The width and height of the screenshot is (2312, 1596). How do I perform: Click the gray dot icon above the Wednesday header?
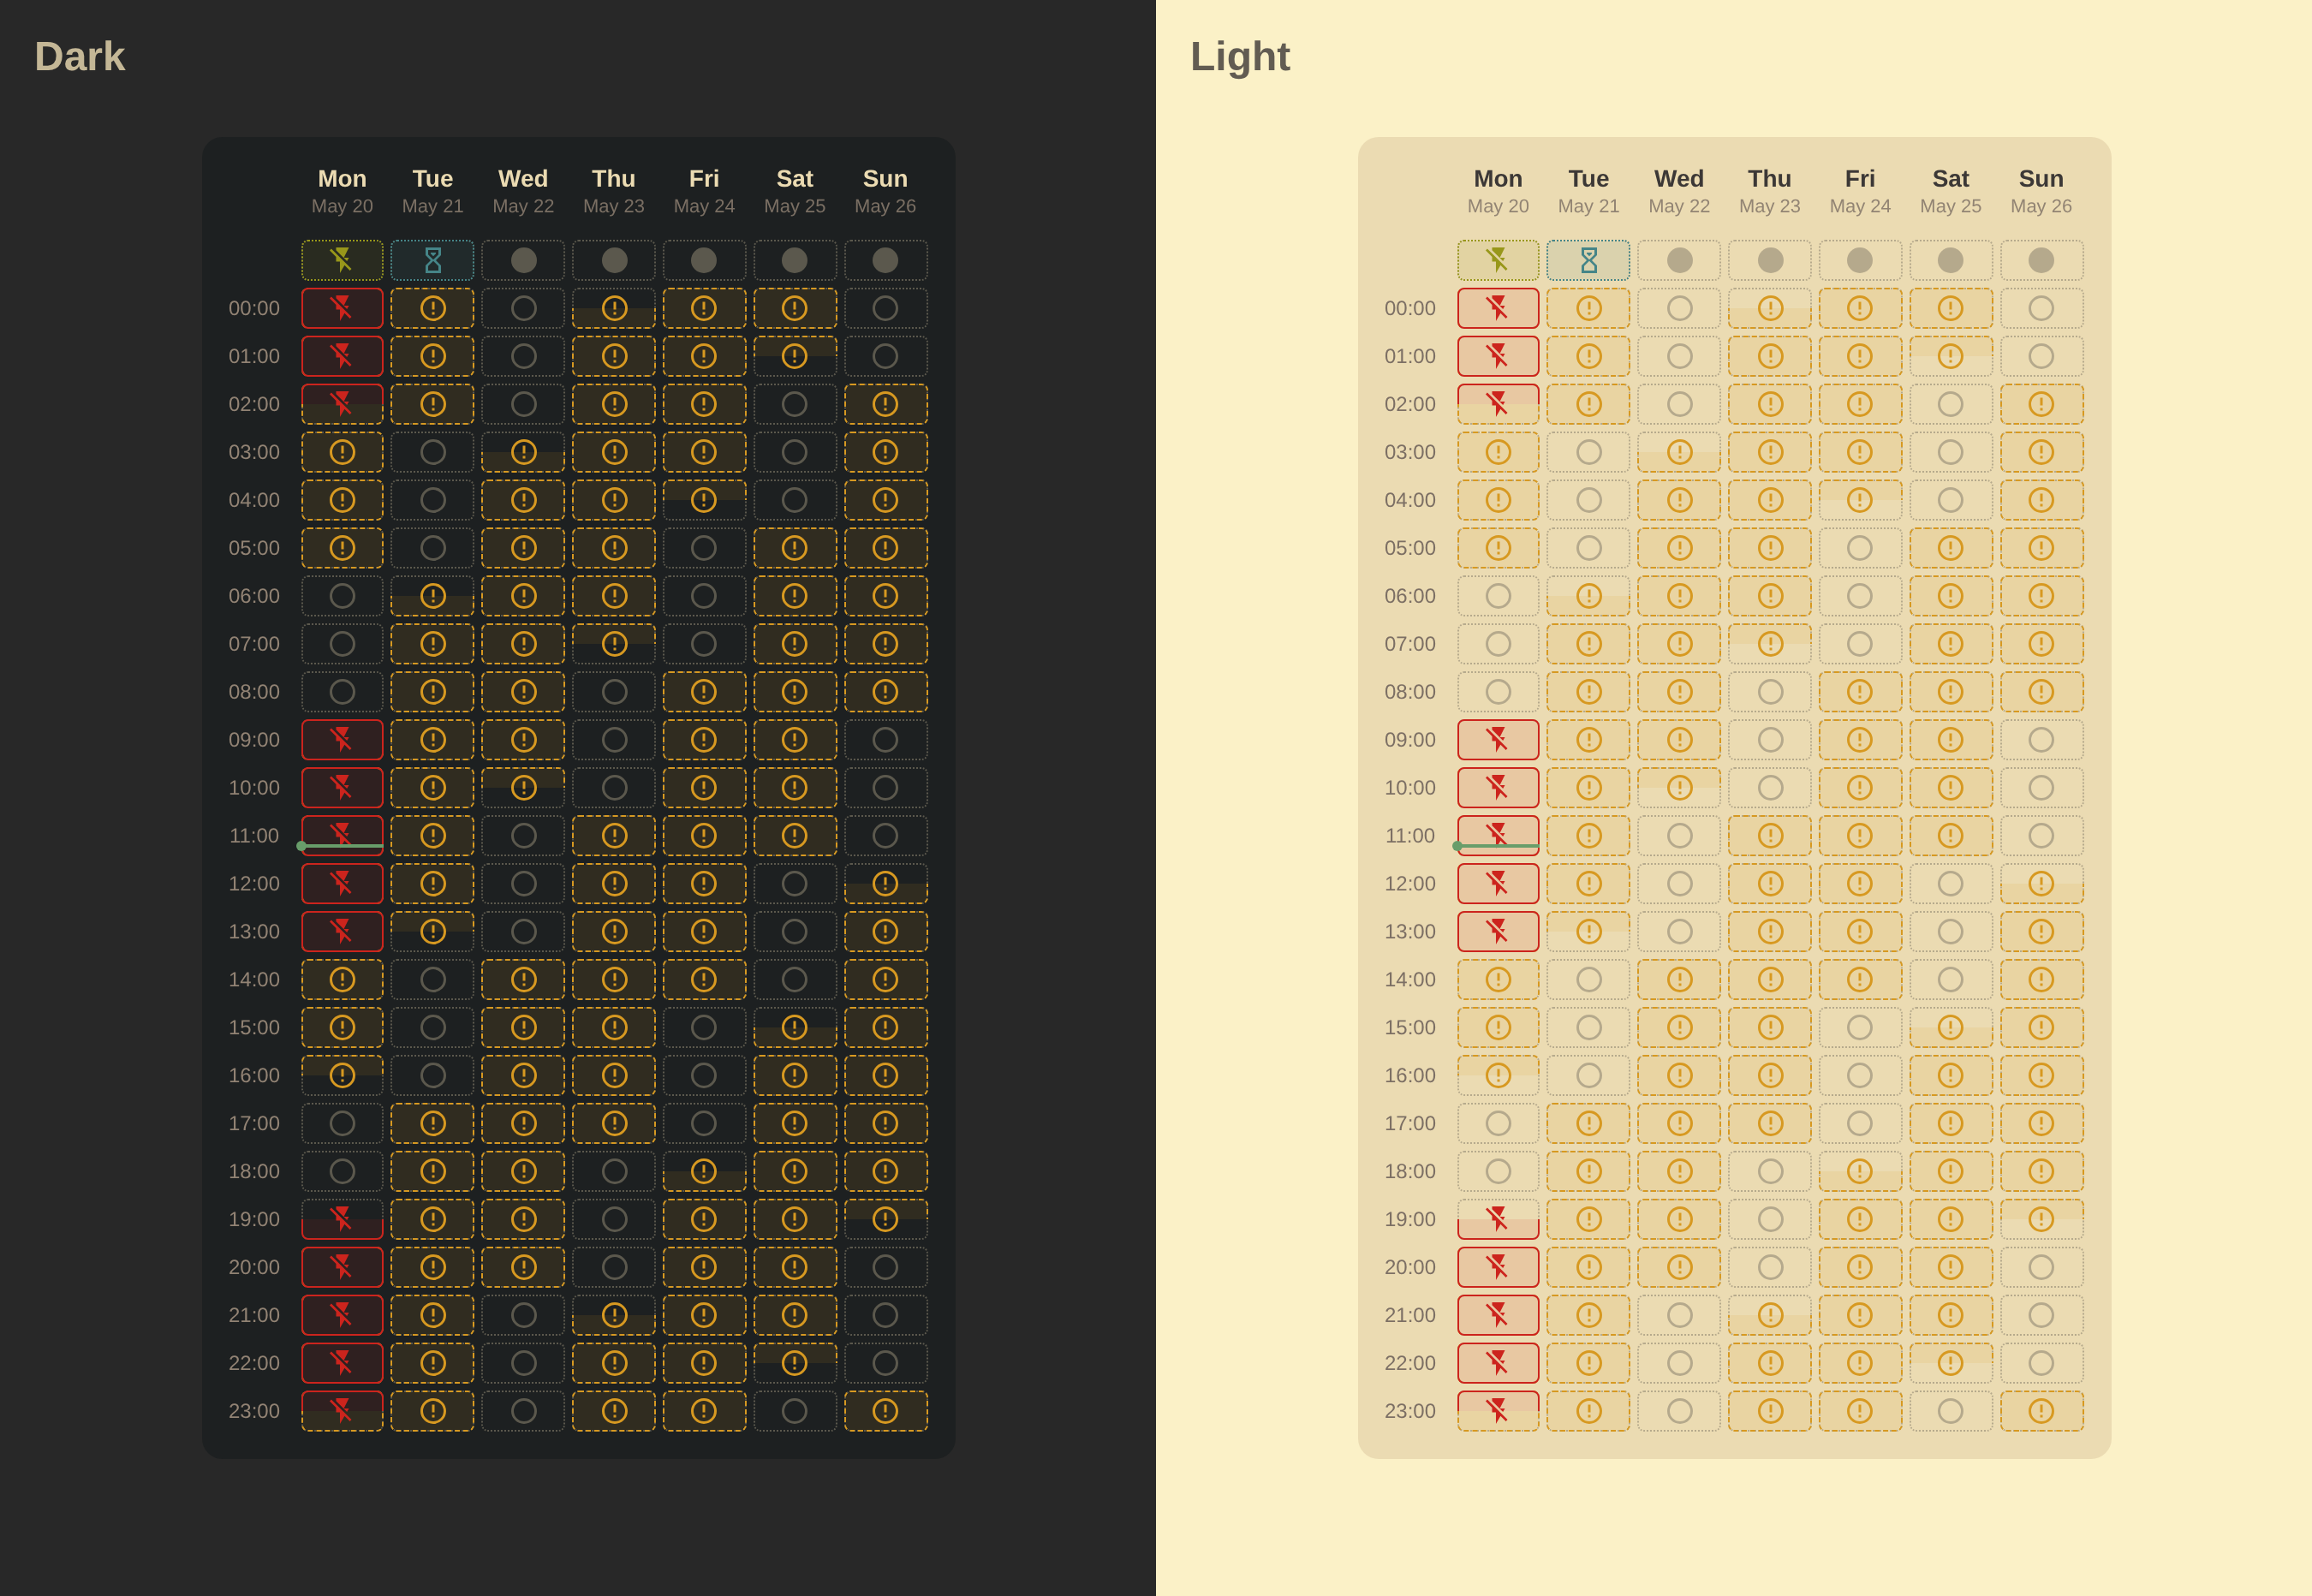coord(523,259)
